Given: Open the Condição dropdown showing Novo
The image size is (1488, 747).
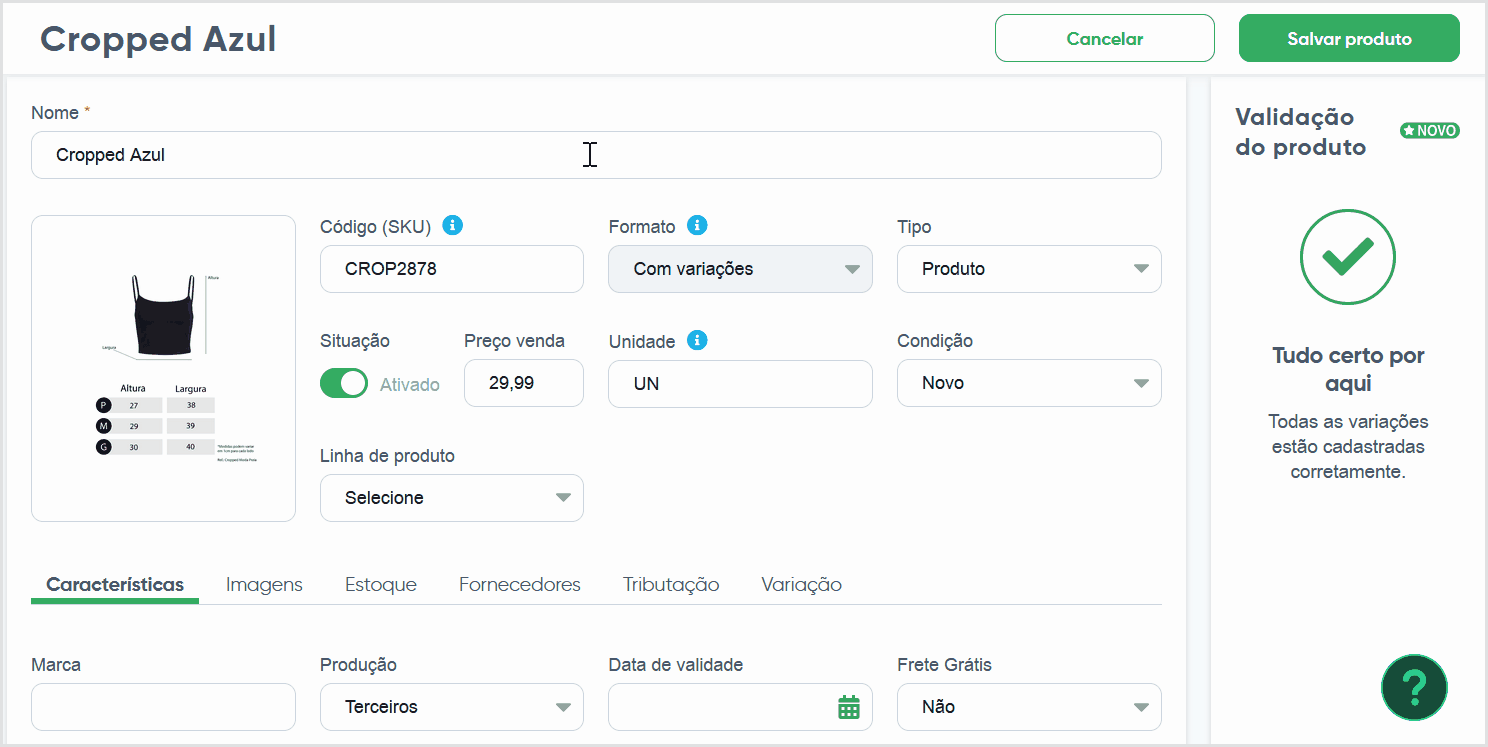Looking at the screenshot, I should pyautogui.click(x=1029, y=383).
